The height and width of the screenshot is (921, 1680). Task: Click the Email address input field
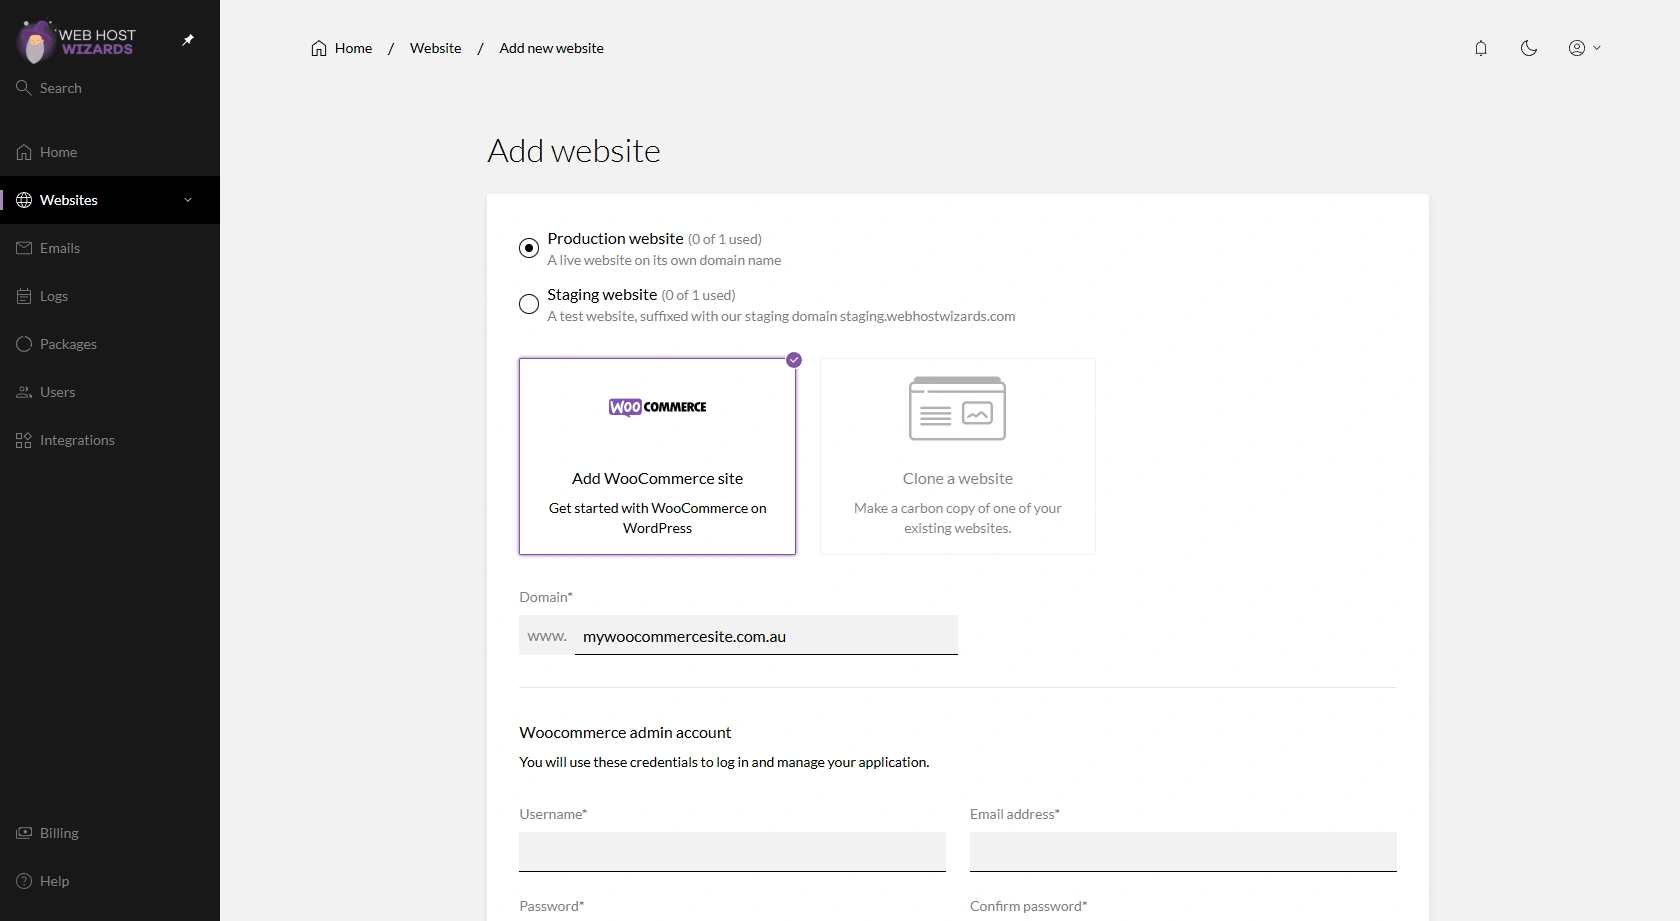pos(1183,852)
